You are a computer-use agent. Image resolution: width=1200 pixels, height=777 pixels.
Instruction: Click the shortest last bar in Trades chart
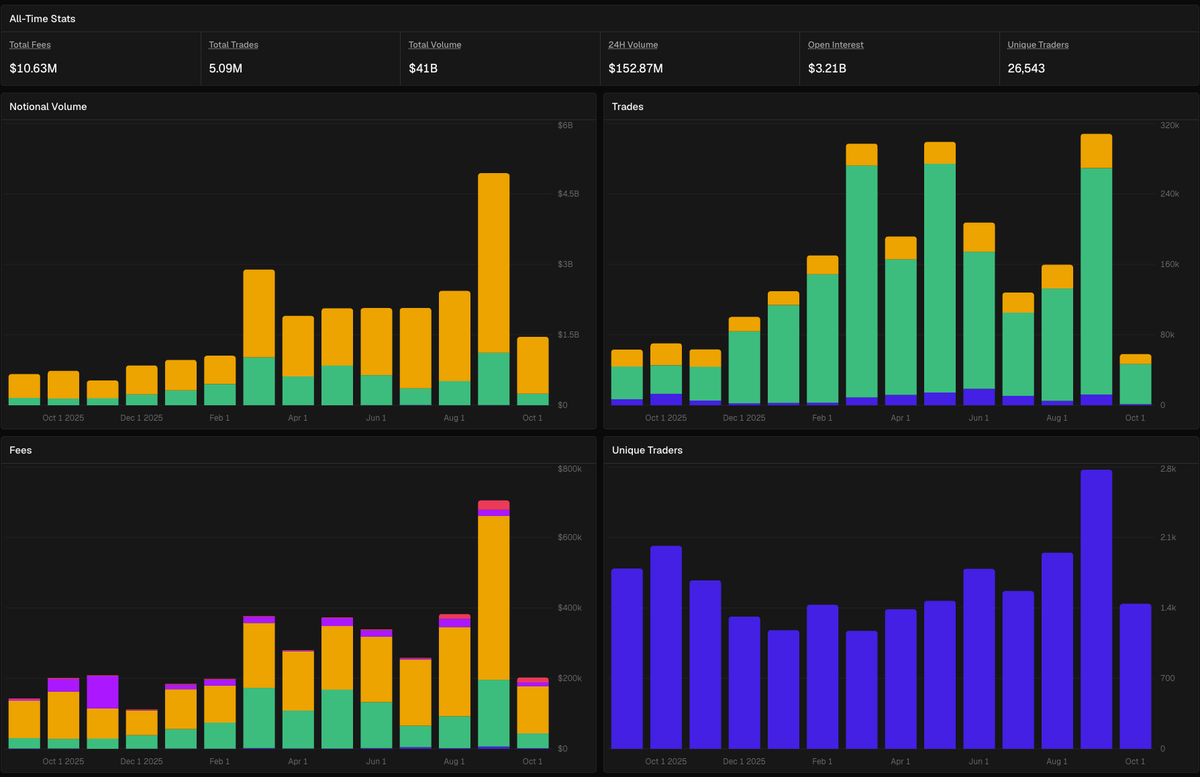point(1135,380)
